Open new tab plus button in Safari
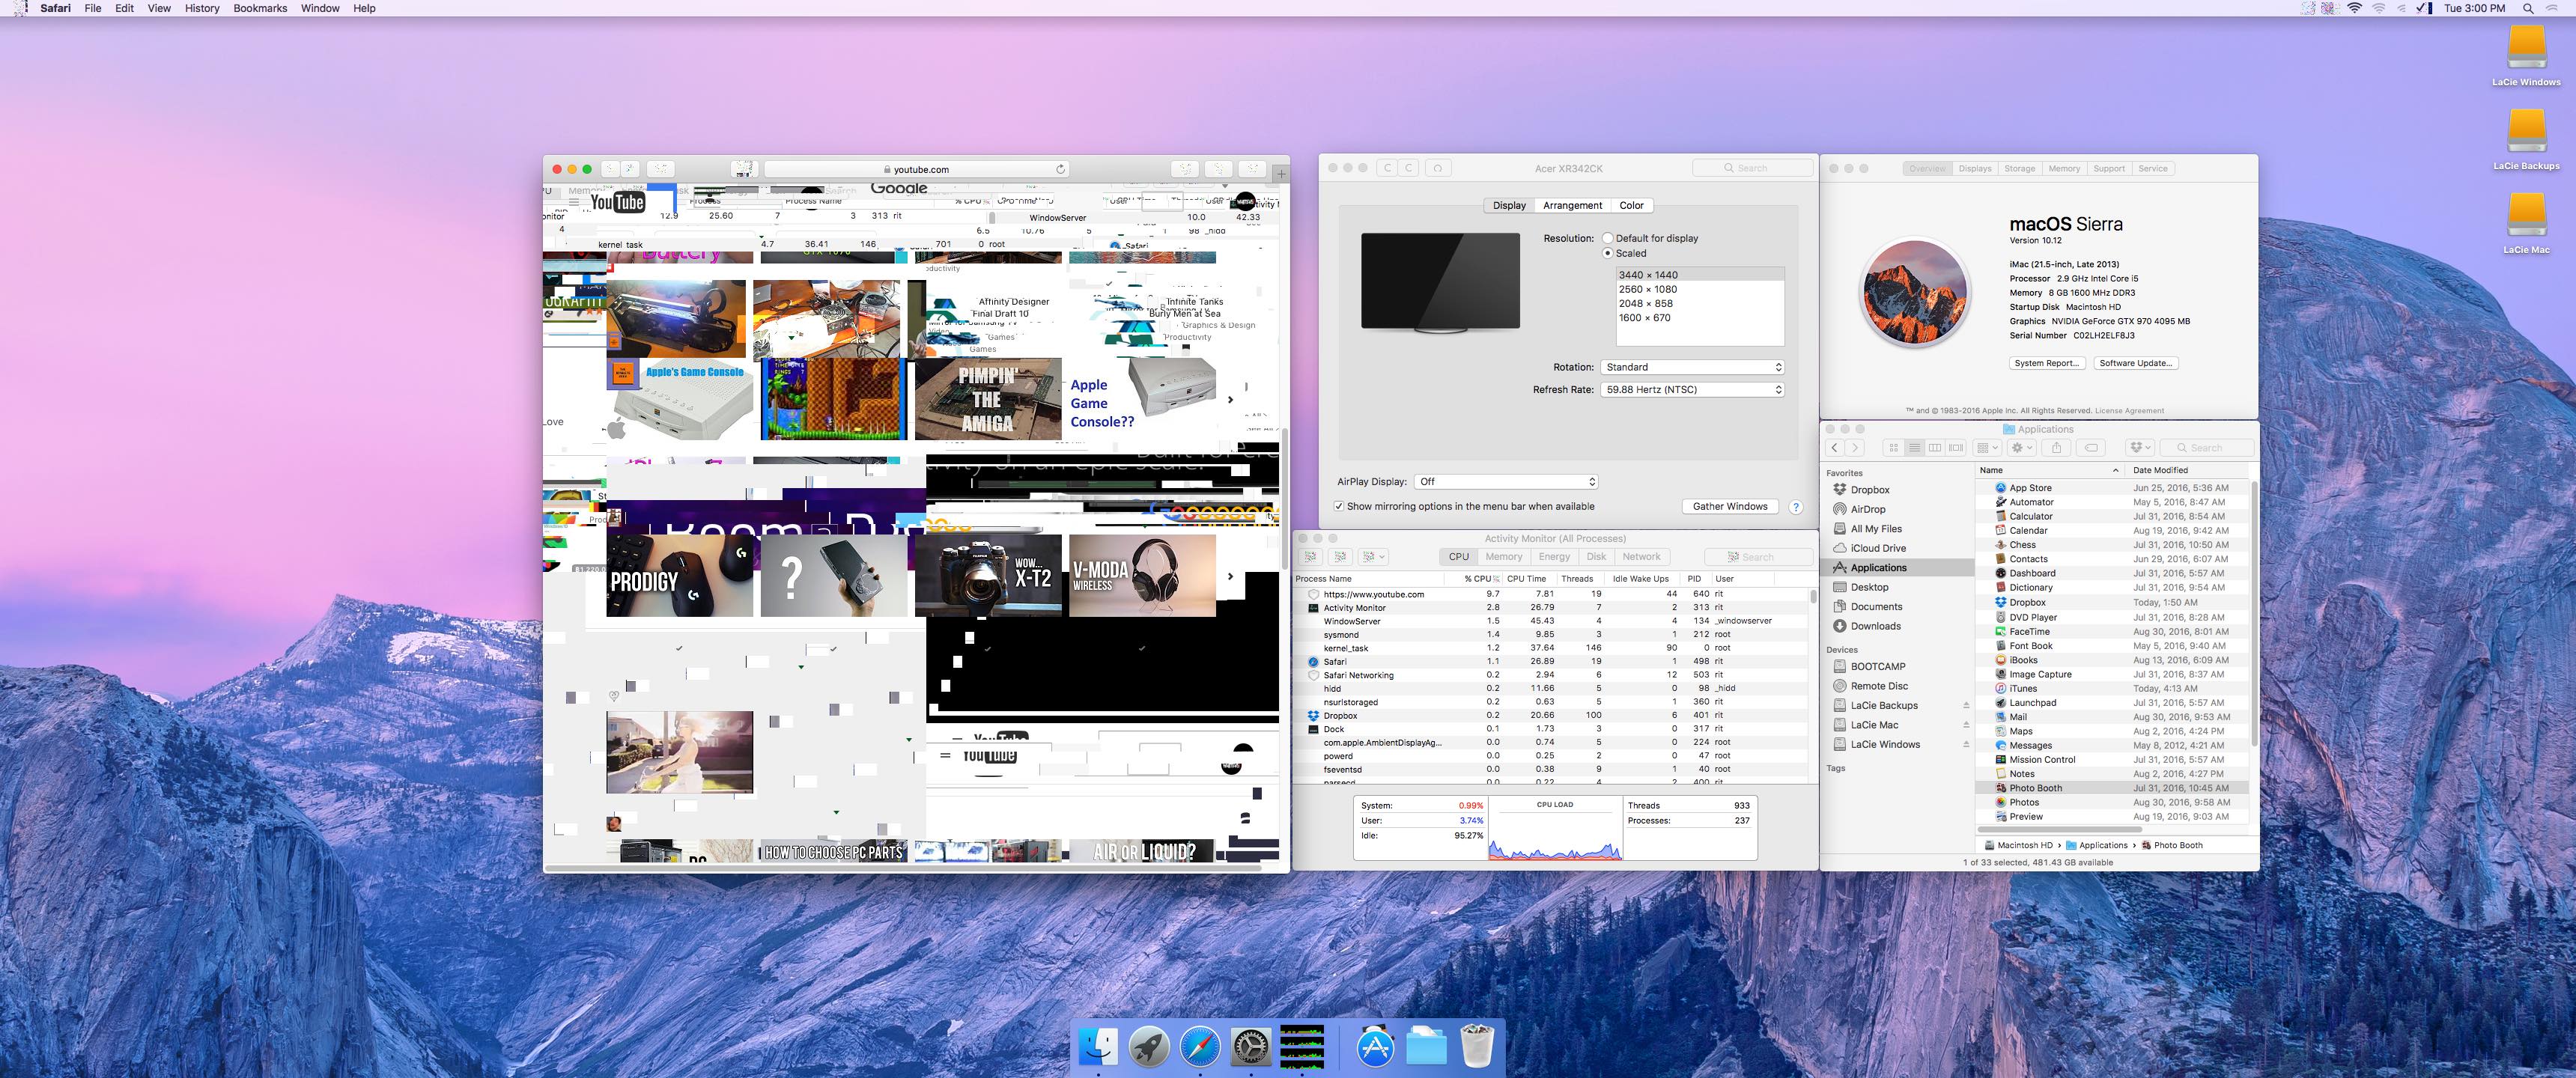The height and width of the screenshot is (1078, 2576). pyautogui.click(x=1281, y=174)
